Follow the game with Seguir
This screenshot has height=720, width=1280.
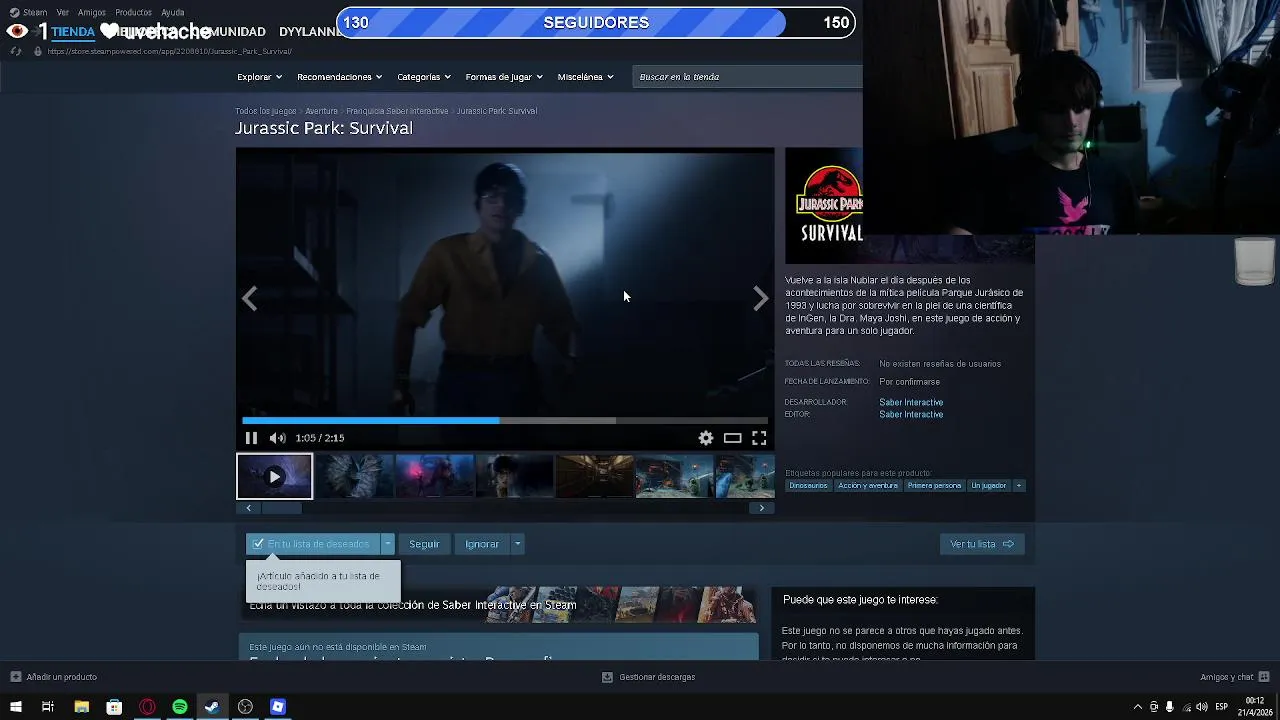(424, 544)
